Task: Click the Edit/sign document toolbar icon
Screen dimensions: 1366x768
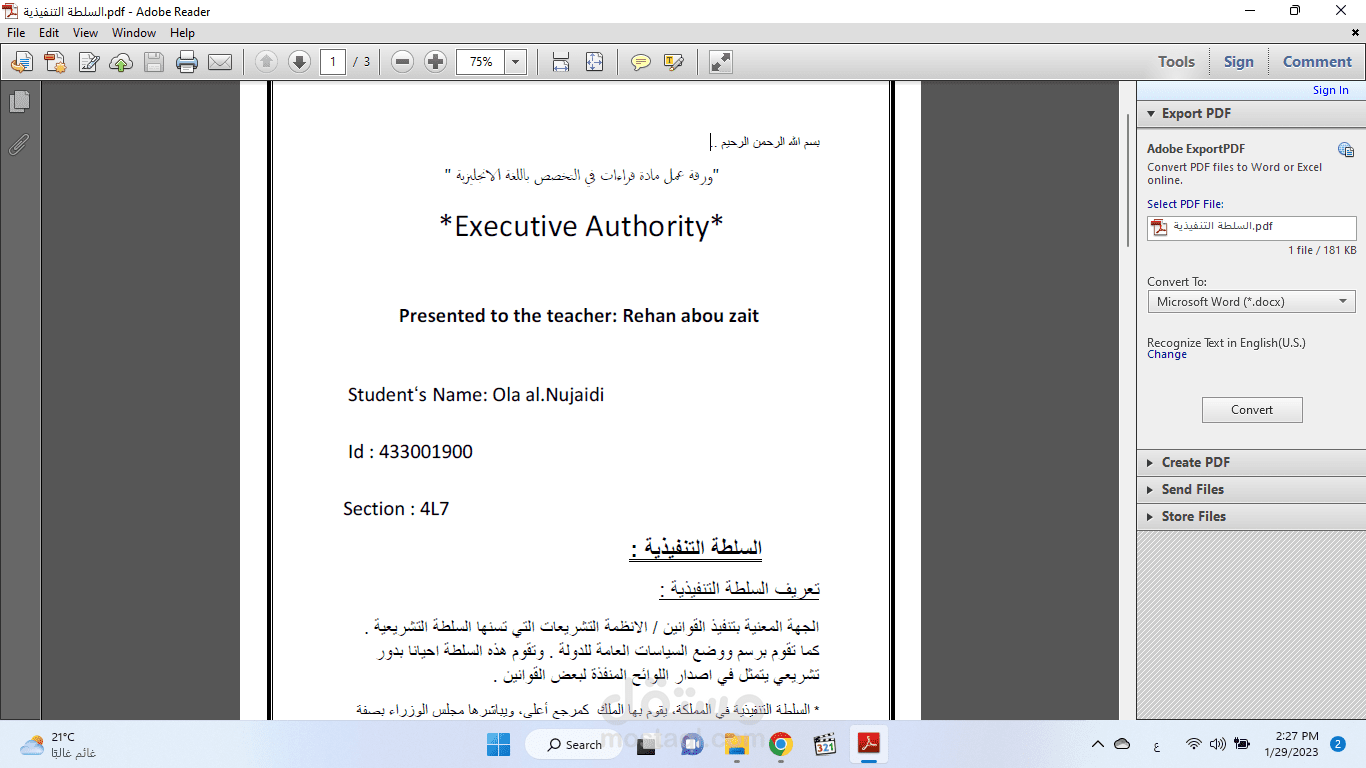Action: point(88,62)
